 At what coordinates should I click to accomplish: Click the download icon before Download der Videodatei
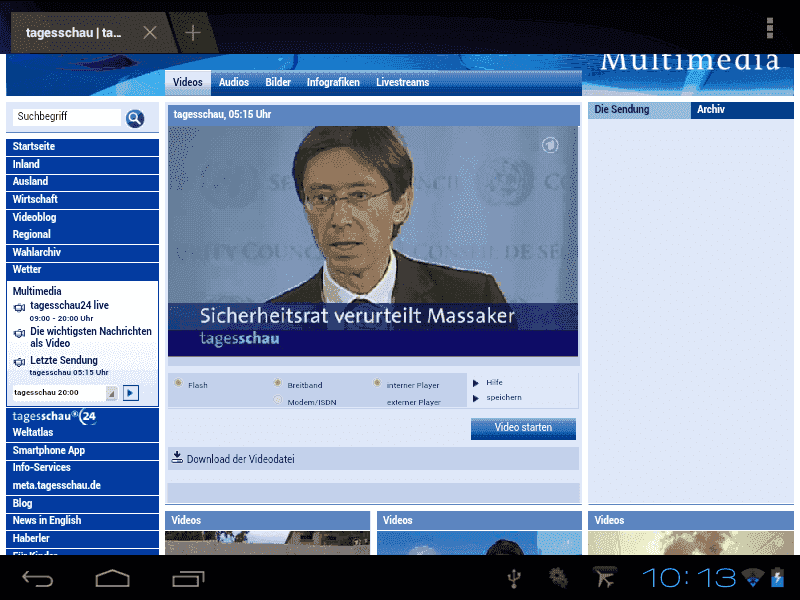177,457
